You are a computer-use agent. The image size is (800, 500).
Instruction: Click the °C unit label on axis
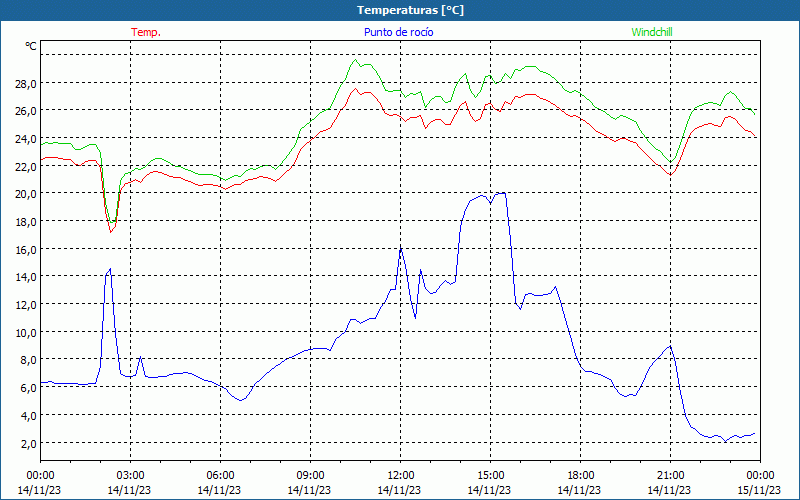pyautogui.click(x=31, y=46)
